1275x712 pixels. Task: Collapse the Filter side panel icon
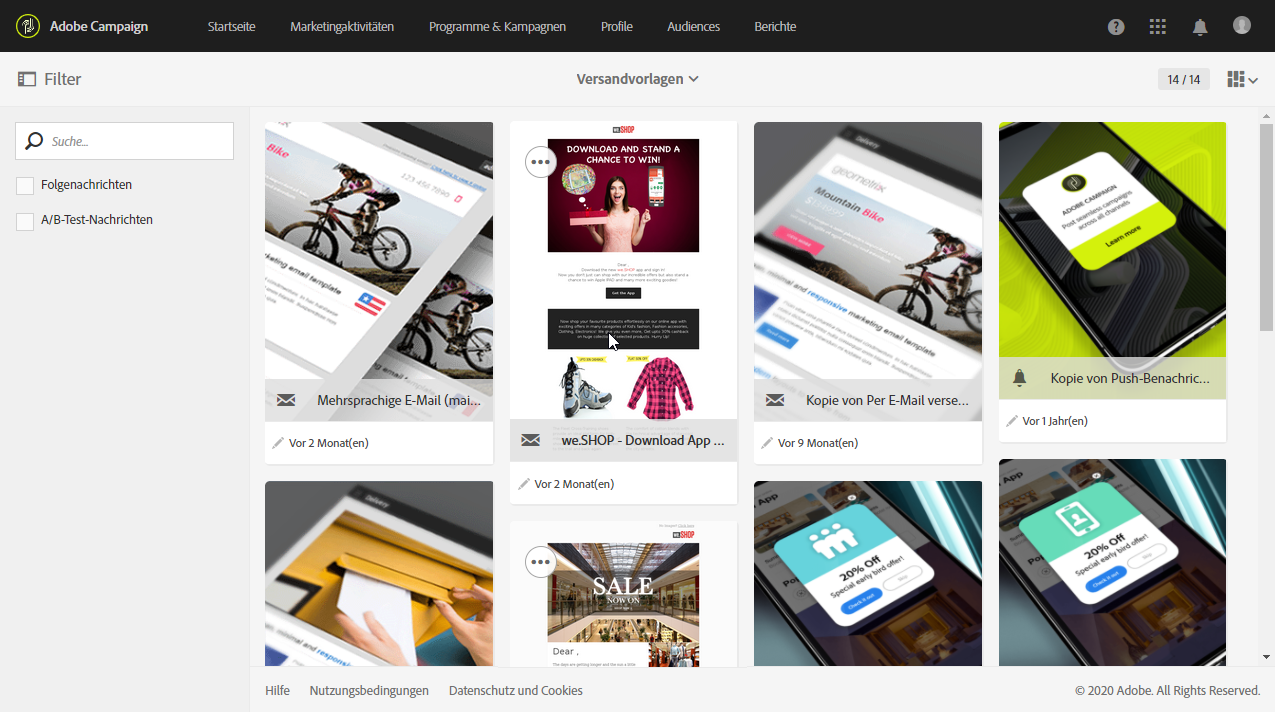pyautogui.click(x=27, y=79)
